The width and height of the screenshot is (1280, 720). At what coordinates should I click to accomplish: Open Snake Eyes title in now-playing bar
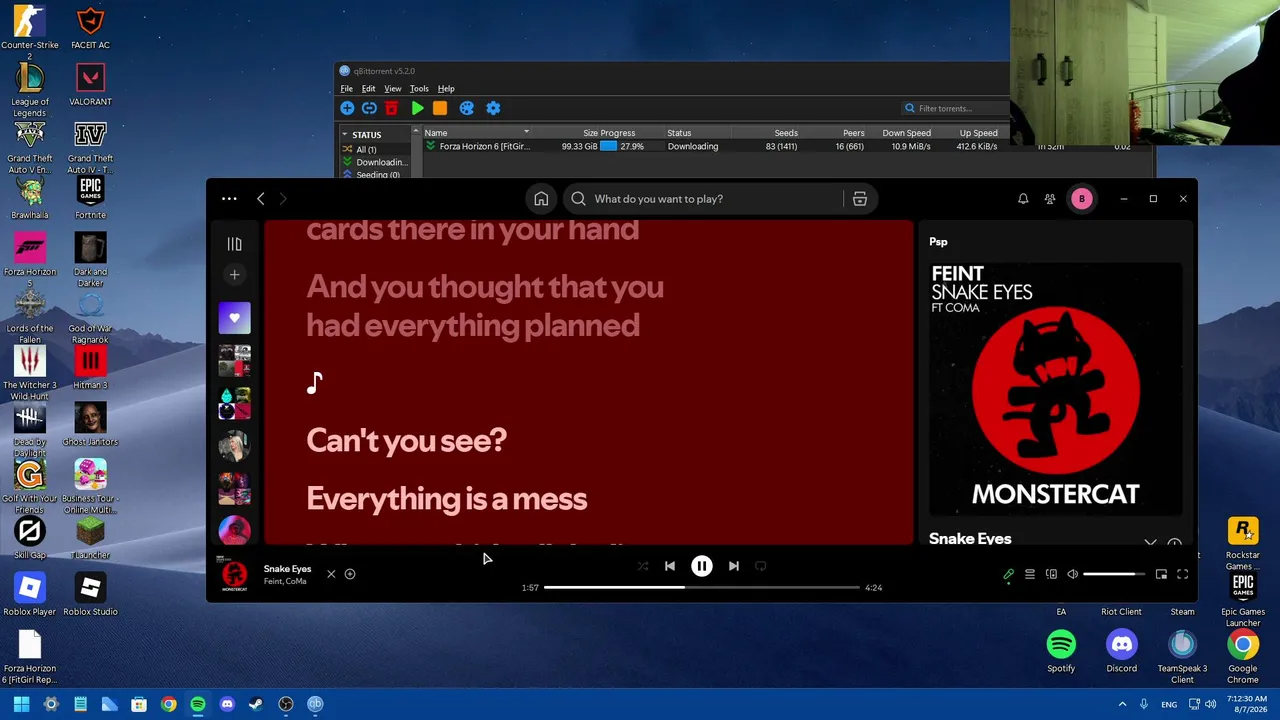click(287, 569)
